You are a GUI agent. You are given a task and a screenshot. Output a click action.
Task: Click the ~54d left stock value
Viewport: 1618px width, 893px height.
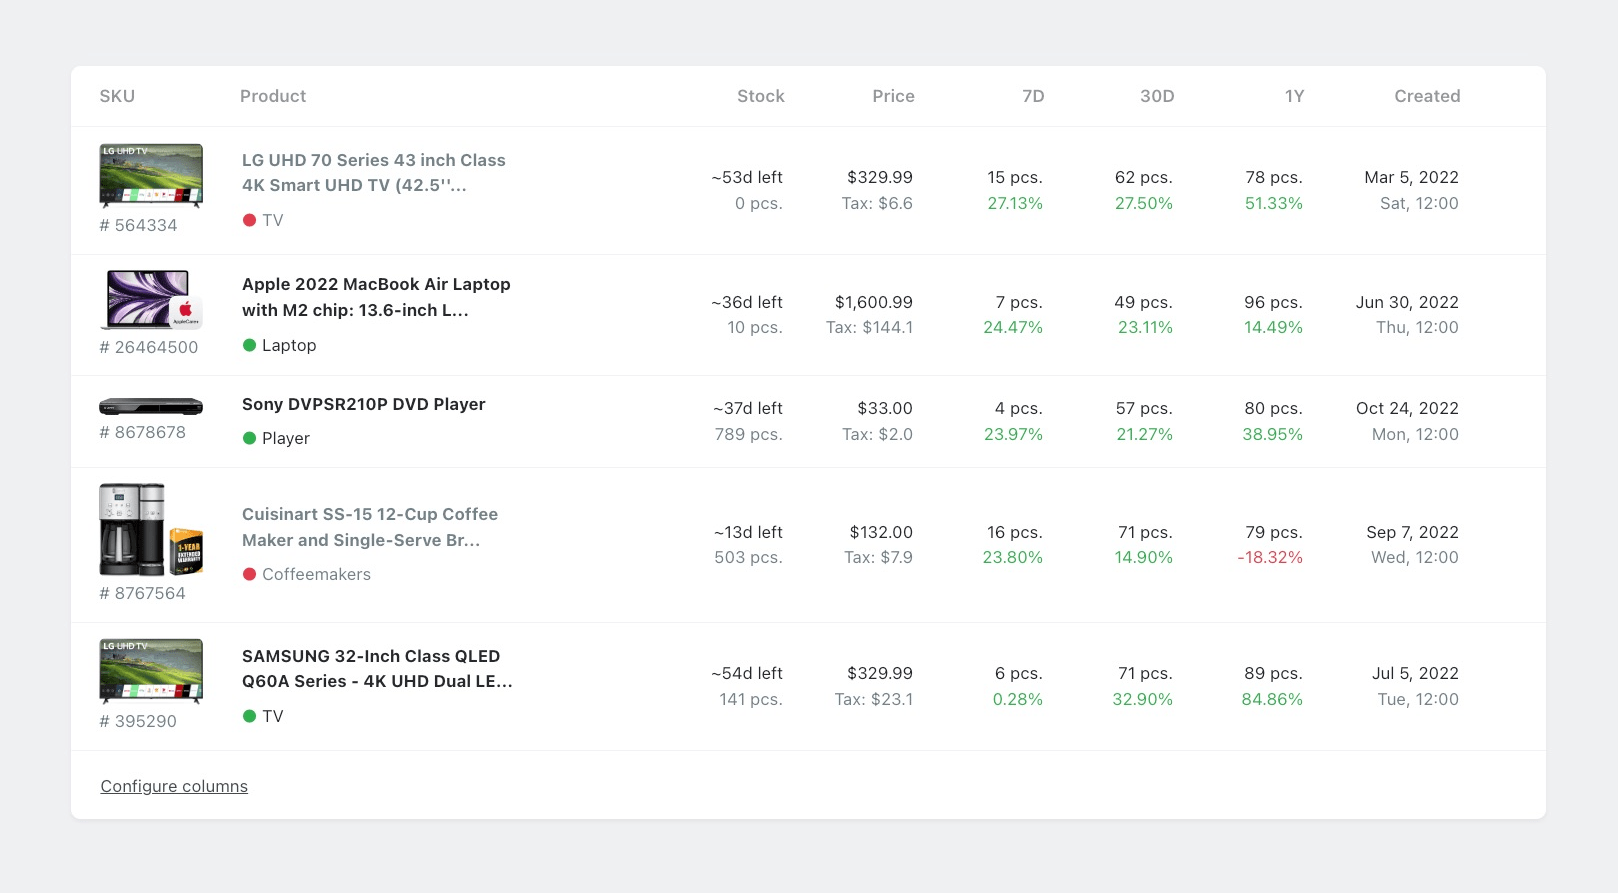pos(747,673)
